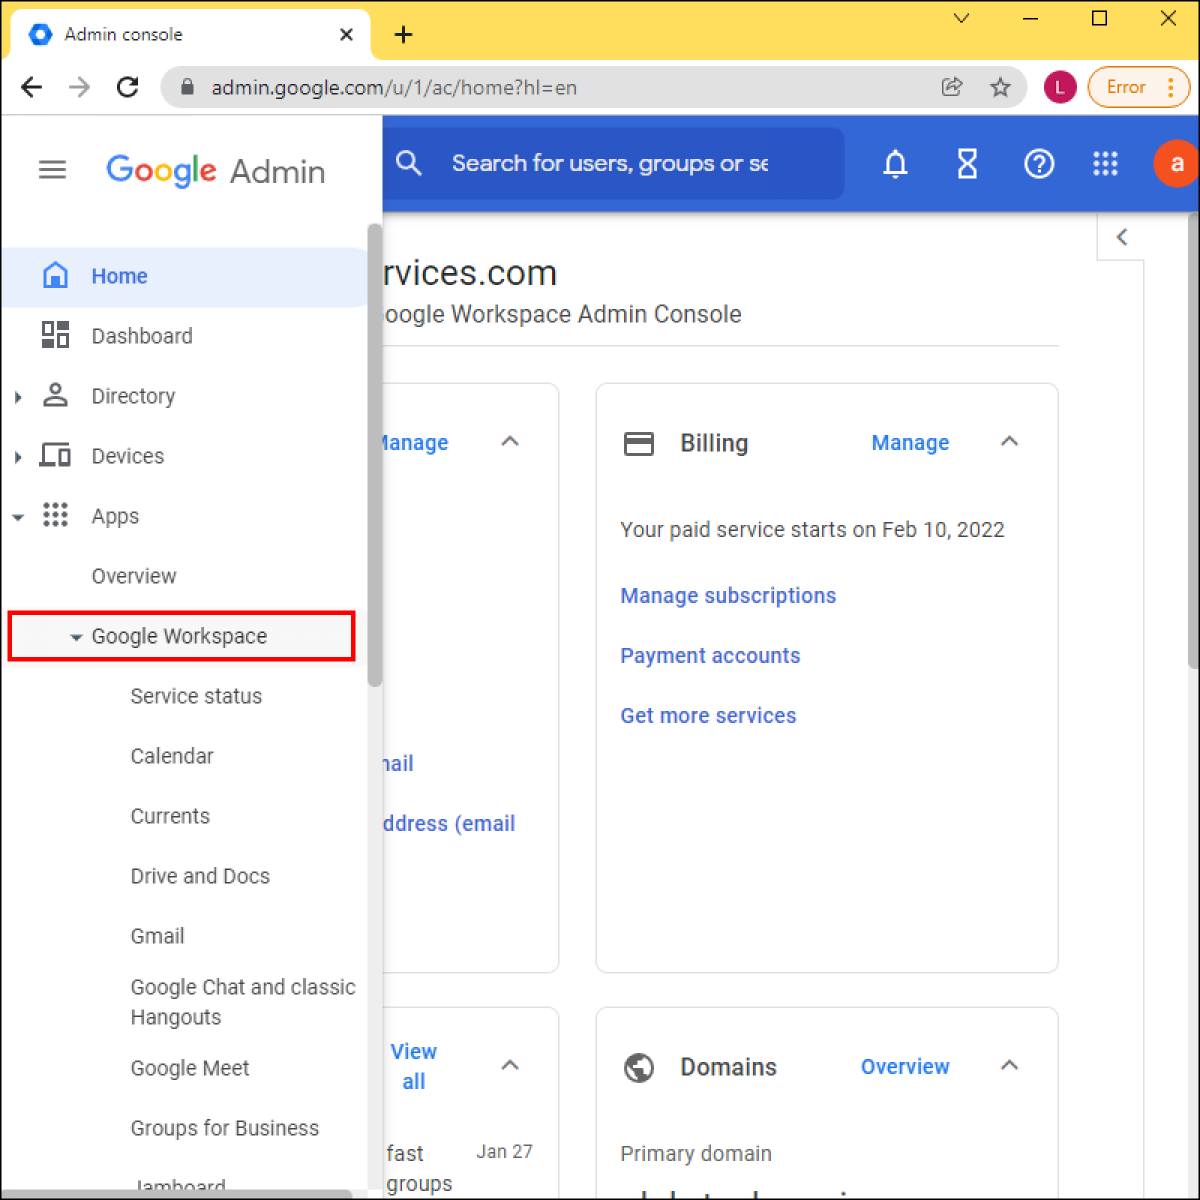Open the notifications bell in the top bar
1200x1200 pixels.
pos(895,163)
